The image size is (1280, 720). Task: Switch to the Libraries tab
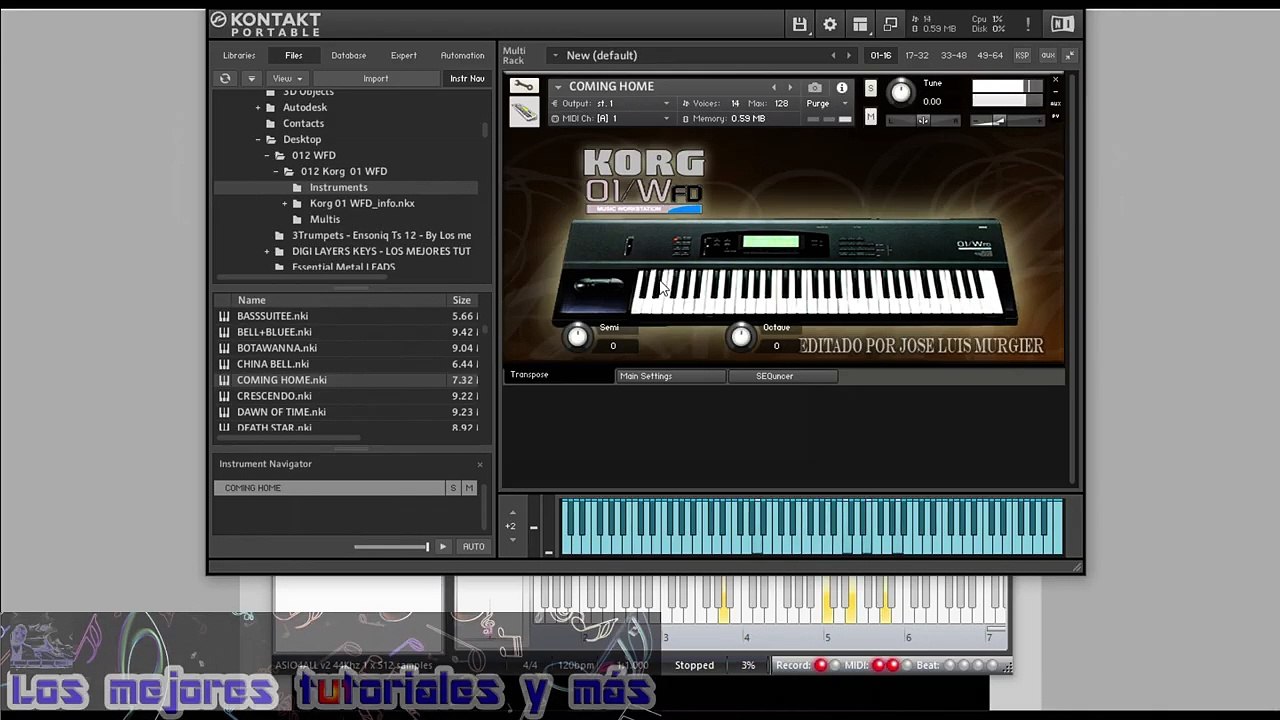pos(239,56)
